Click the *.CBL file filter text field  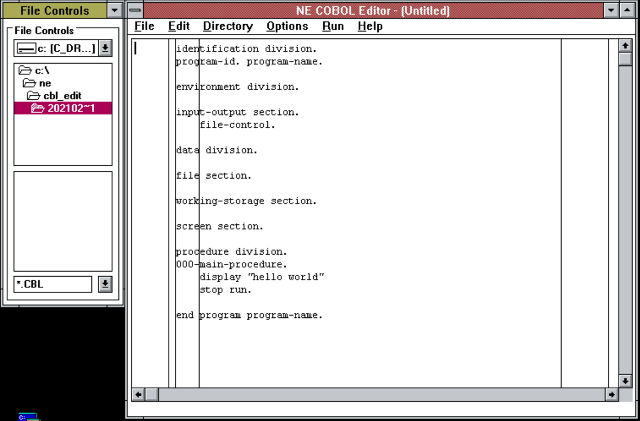[53, 284]
